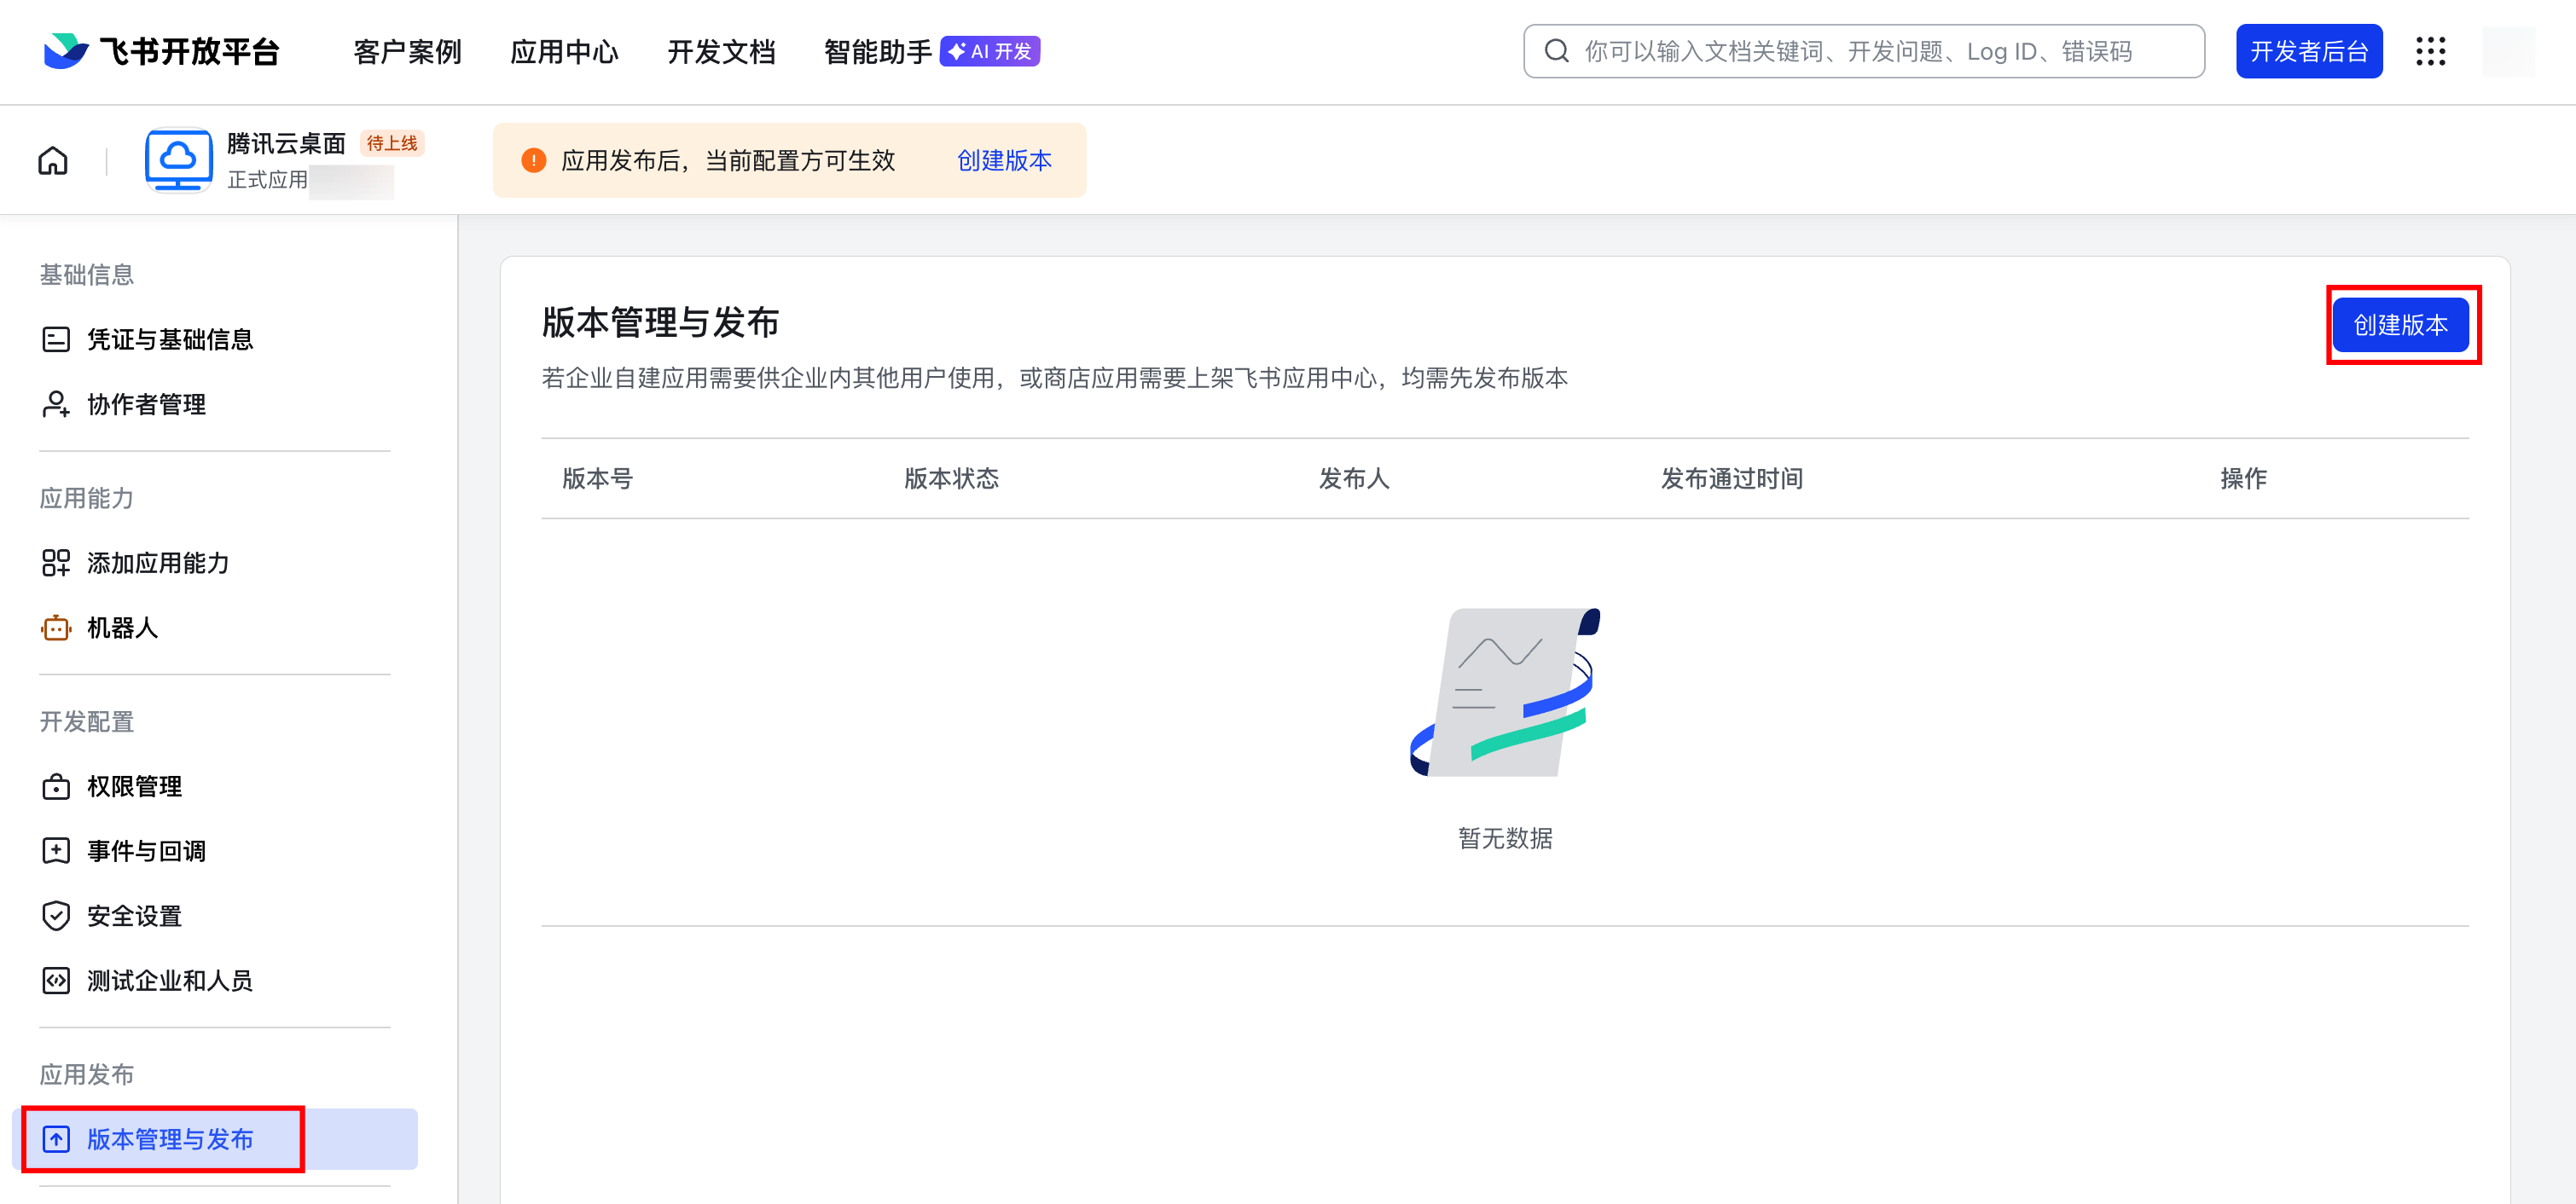The image size is (2576, 1204).
Task: Select 版本管理与发布 sidebar item
Action: click(x=169, y=1139)
